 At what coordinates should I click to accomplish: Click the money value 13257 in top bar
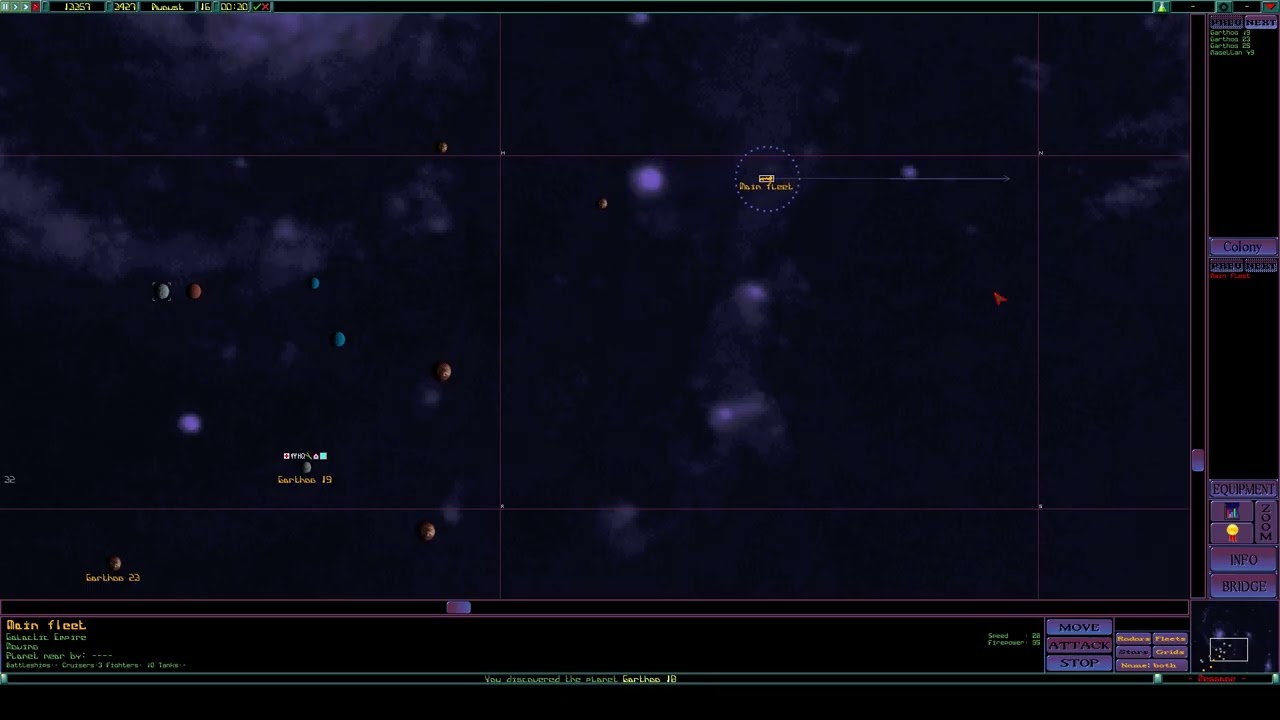pos(77,7)
